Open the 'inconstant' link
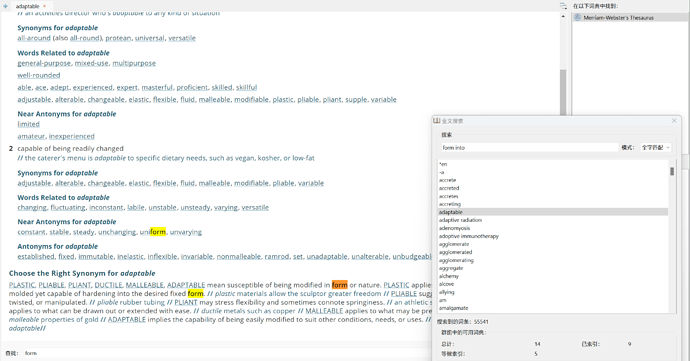Viewport: 690px width, 361px height. click(x=106, y=207)
